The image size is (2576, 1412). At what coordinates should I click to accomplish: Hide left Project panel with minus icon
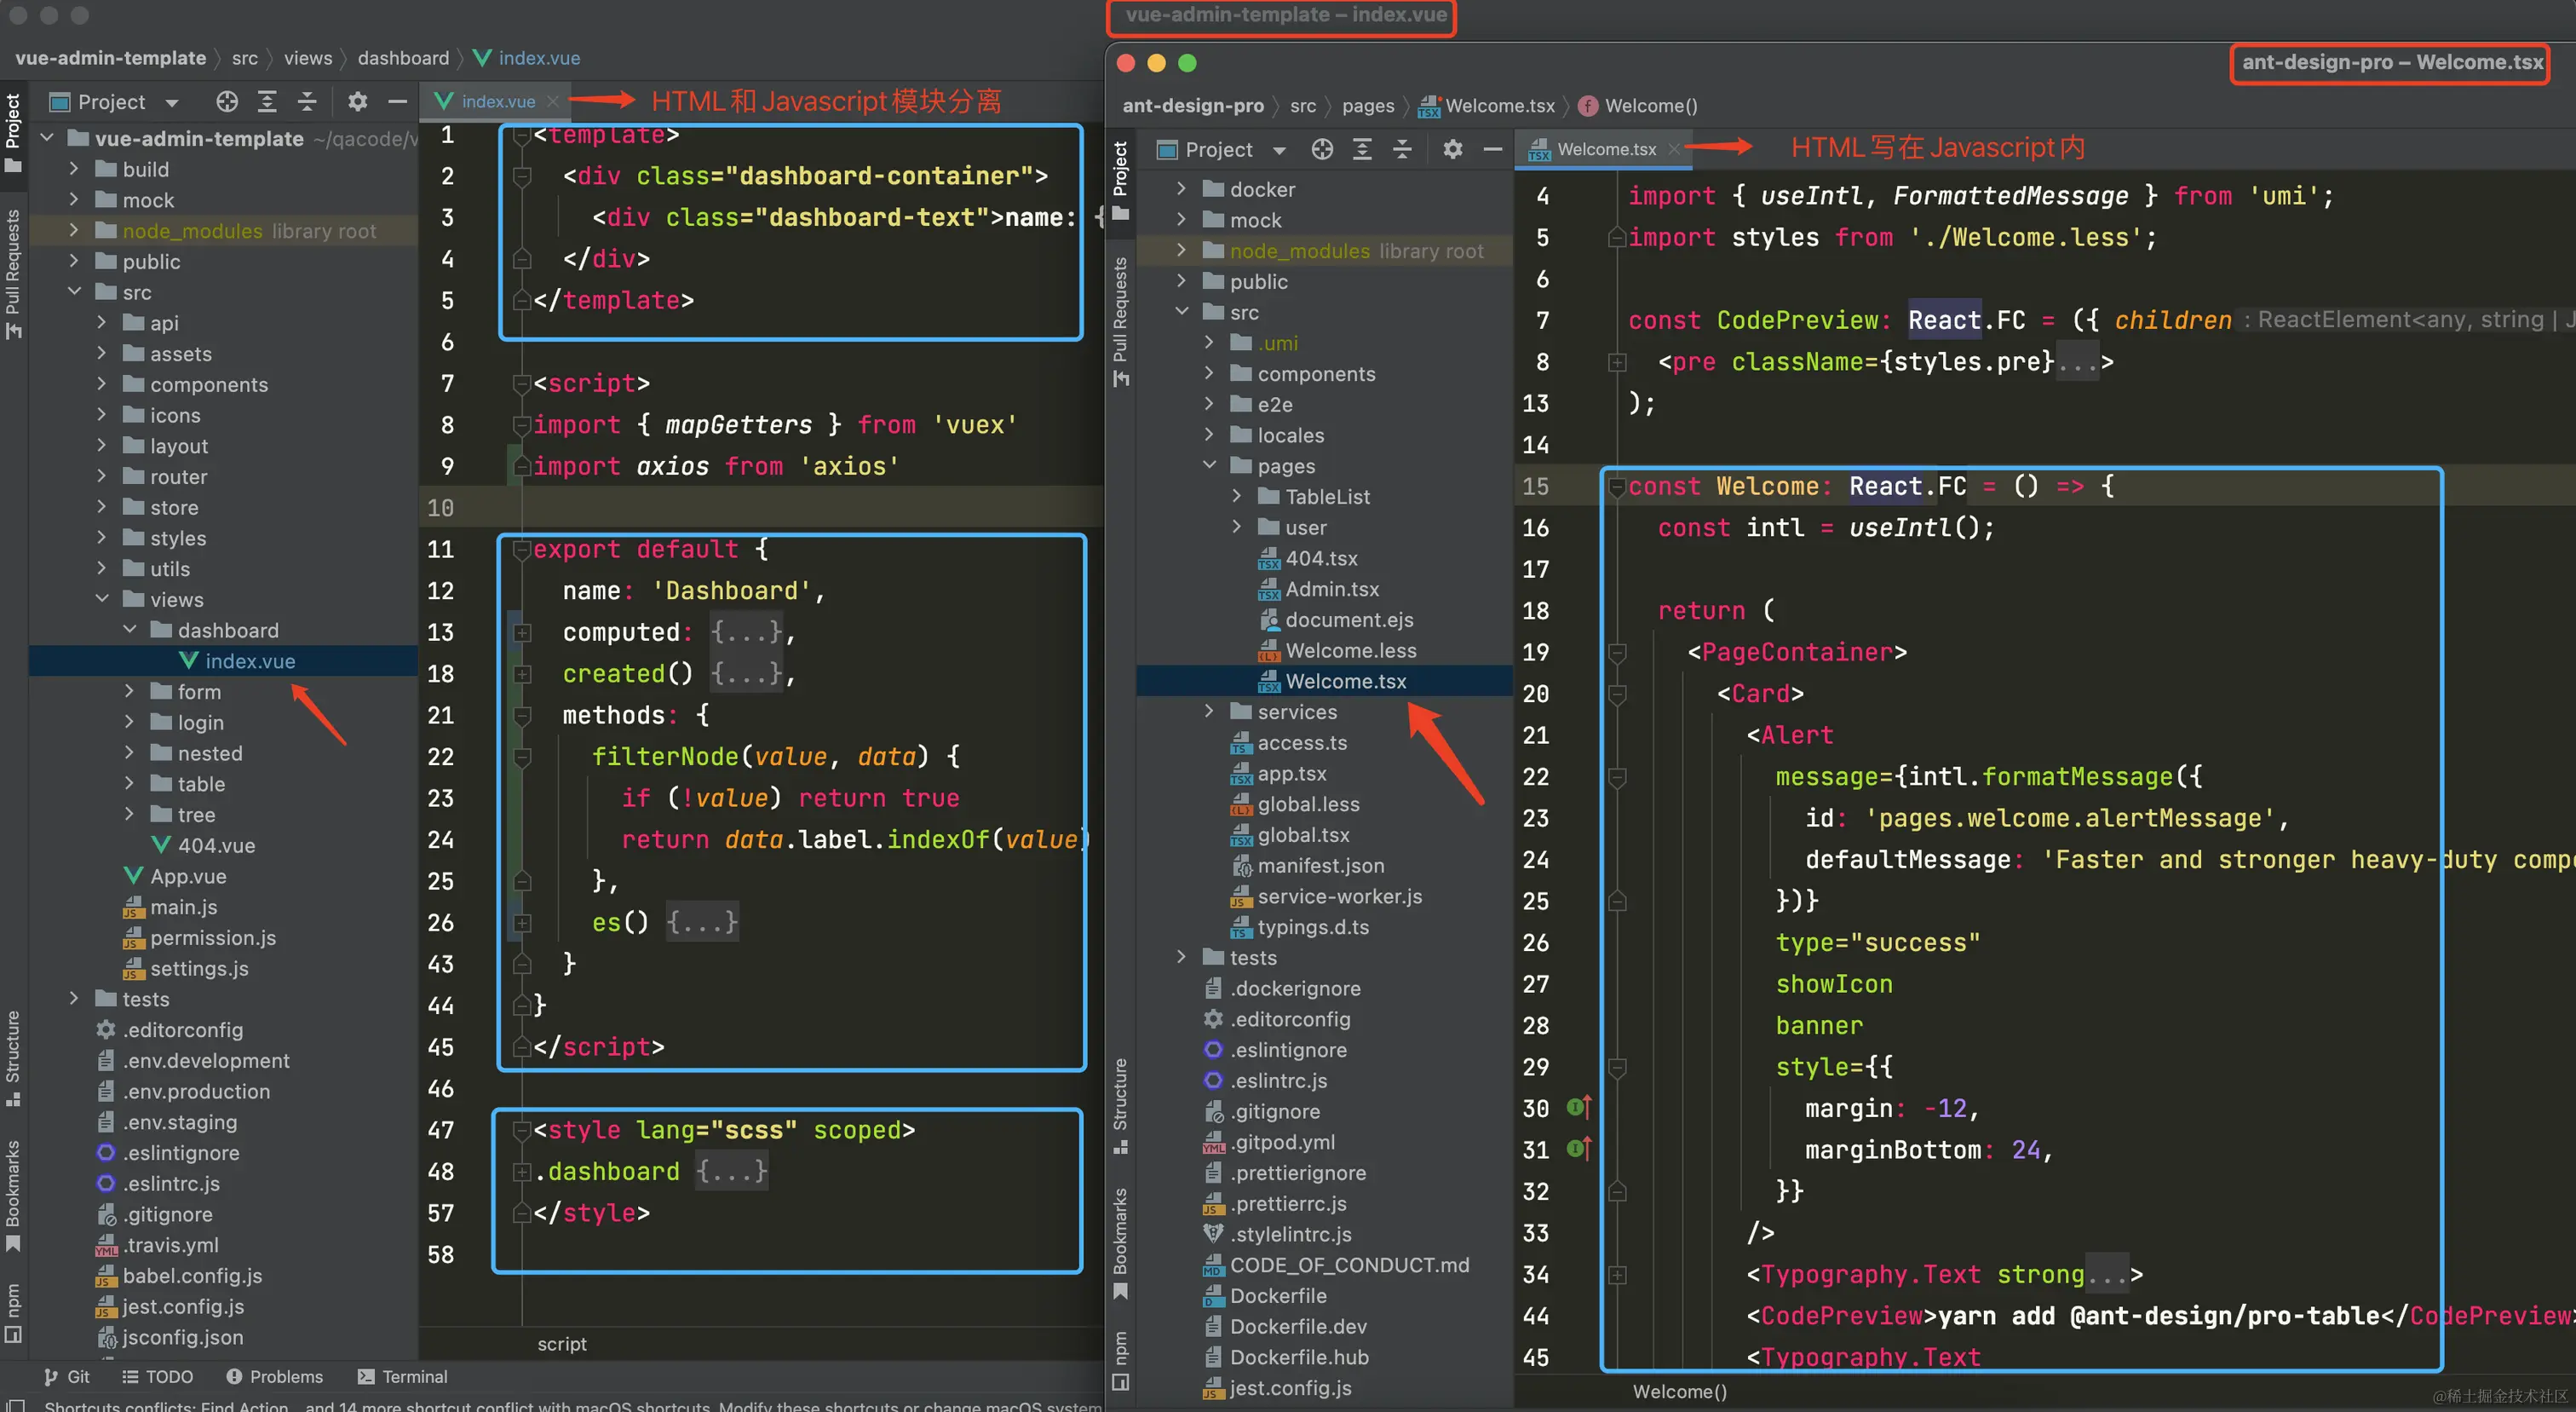397,101
